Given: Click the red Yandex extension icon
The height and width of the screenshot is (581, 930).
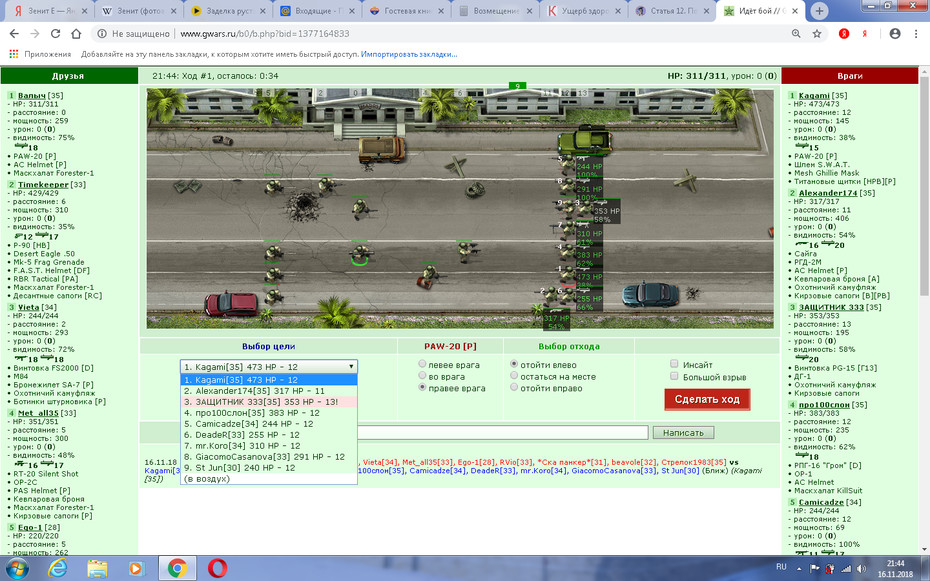Looking at the screenshot, I should [843, 34].
